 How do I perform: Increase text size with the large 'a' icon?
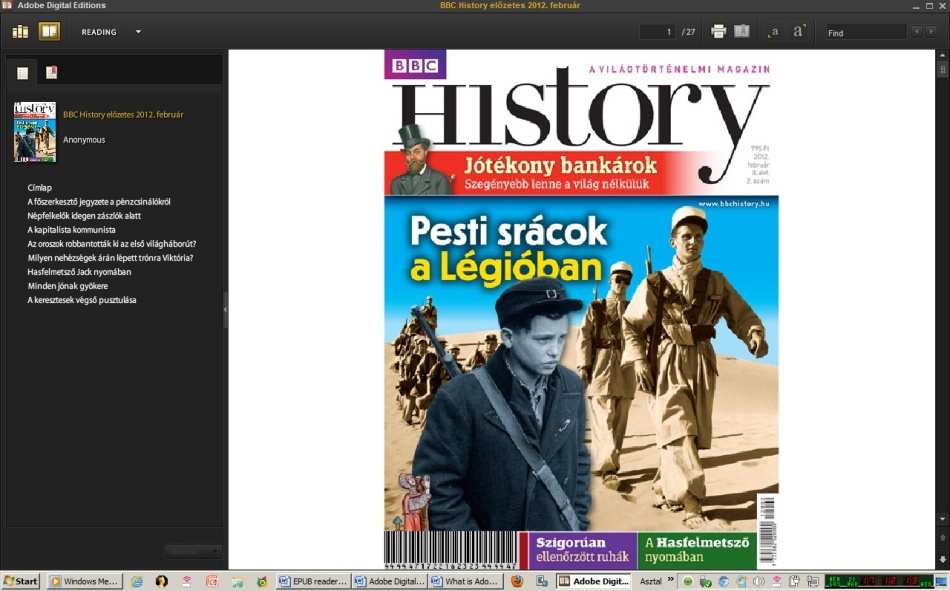pos(799,32)
